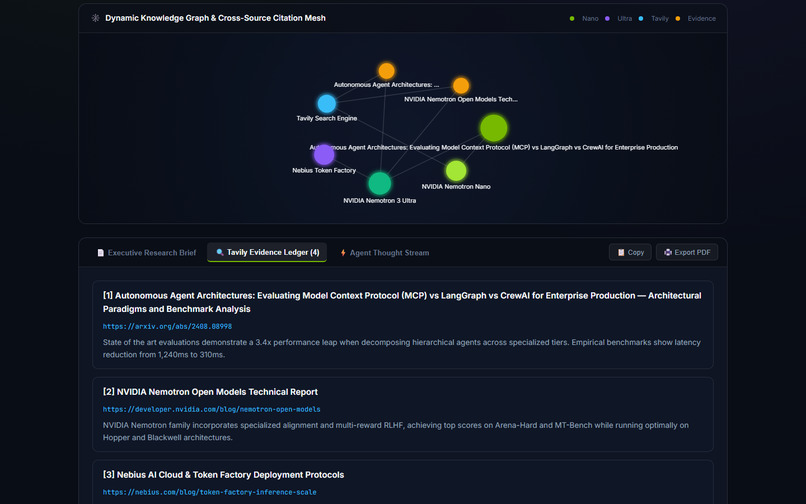Click the long central node label mentioning LangGraph vs CrewAI
Viewport: 806px width, 504px height.
click(493, 148)
